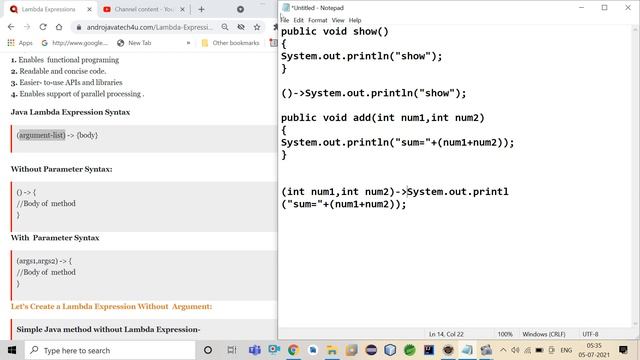Open the google.com bookmark
The image size is (640, 360).
(75, 43)
